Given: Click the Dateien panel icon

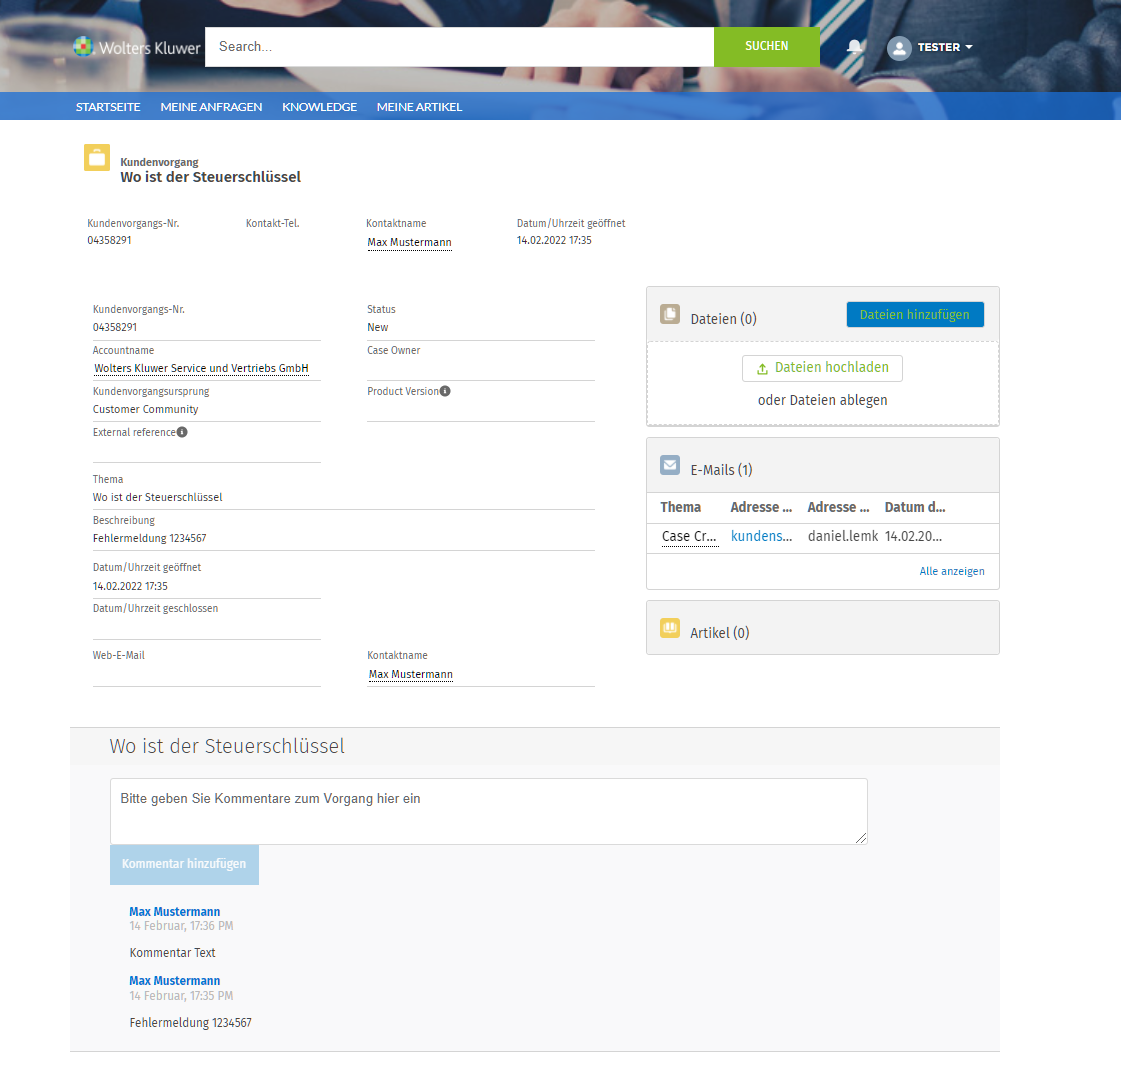Looking at the screenshot, I should (670, 315).
